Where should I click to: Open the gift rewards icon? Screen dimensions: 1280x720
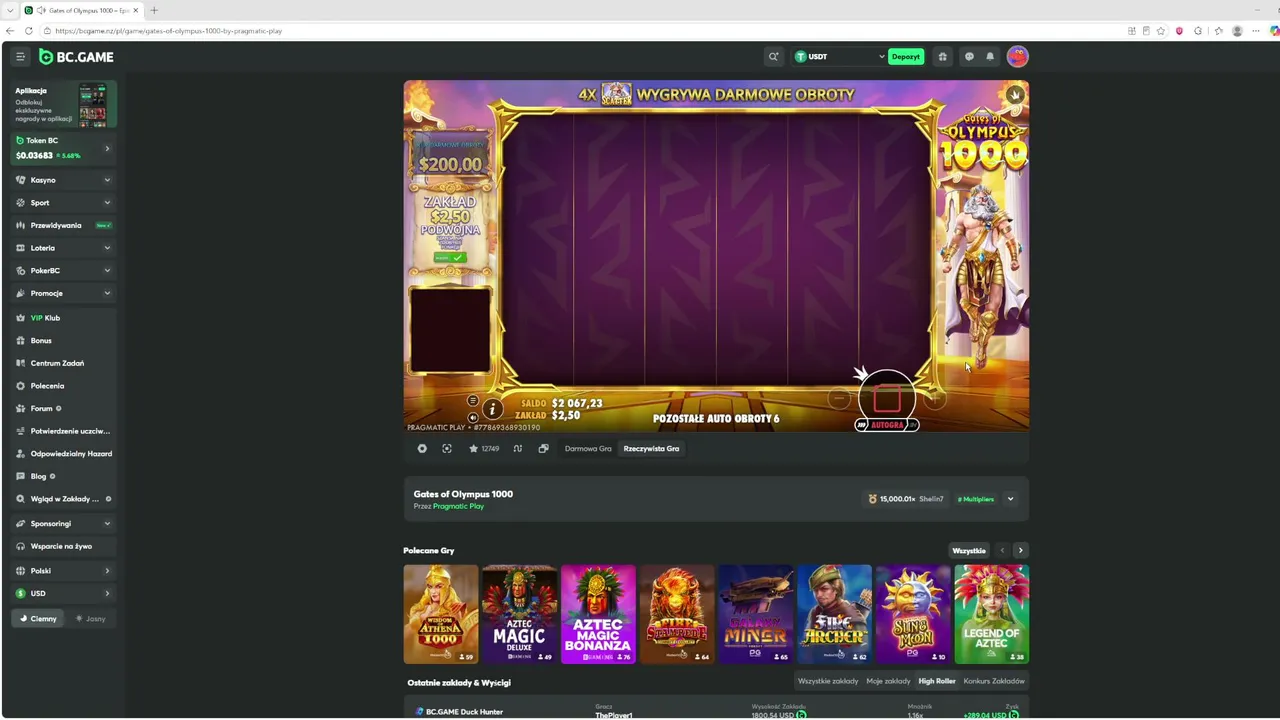[x=942, y=57]
